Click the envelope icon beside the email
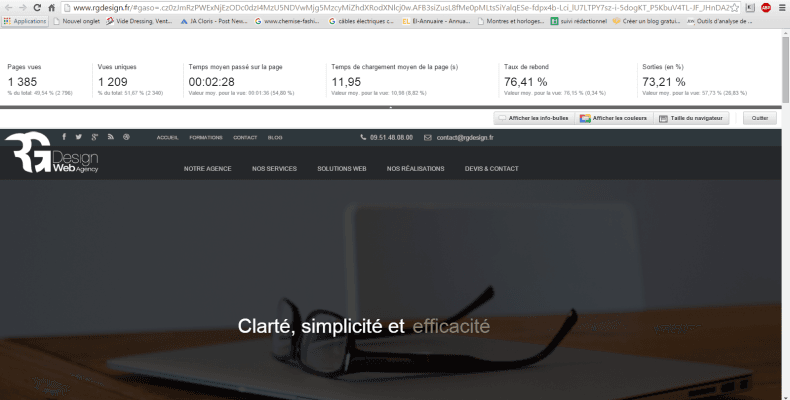The height and width of the screenshot is (400, 790). 428,138
